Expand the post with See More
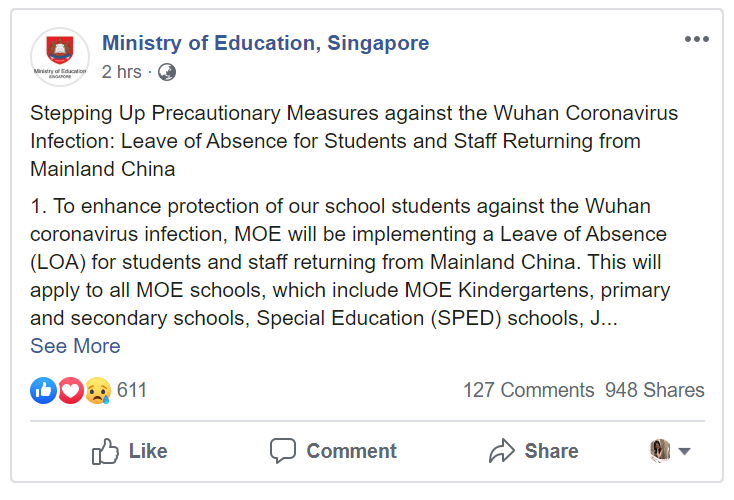 [x=75, y=346]
